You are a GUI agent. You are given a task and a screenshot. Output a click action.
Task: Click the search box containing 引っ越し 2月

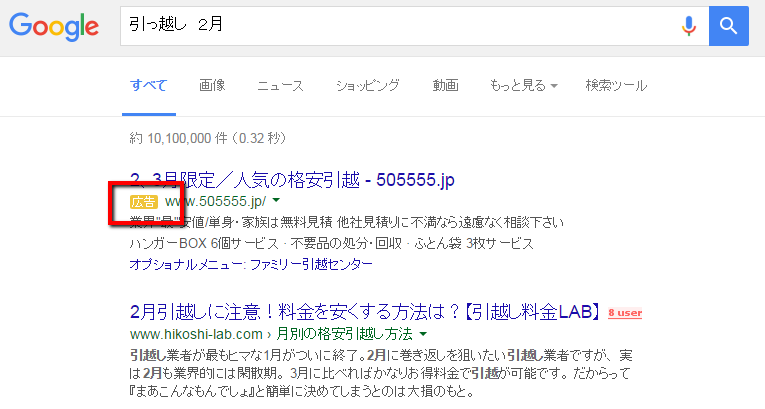click(x=414, y=26)
